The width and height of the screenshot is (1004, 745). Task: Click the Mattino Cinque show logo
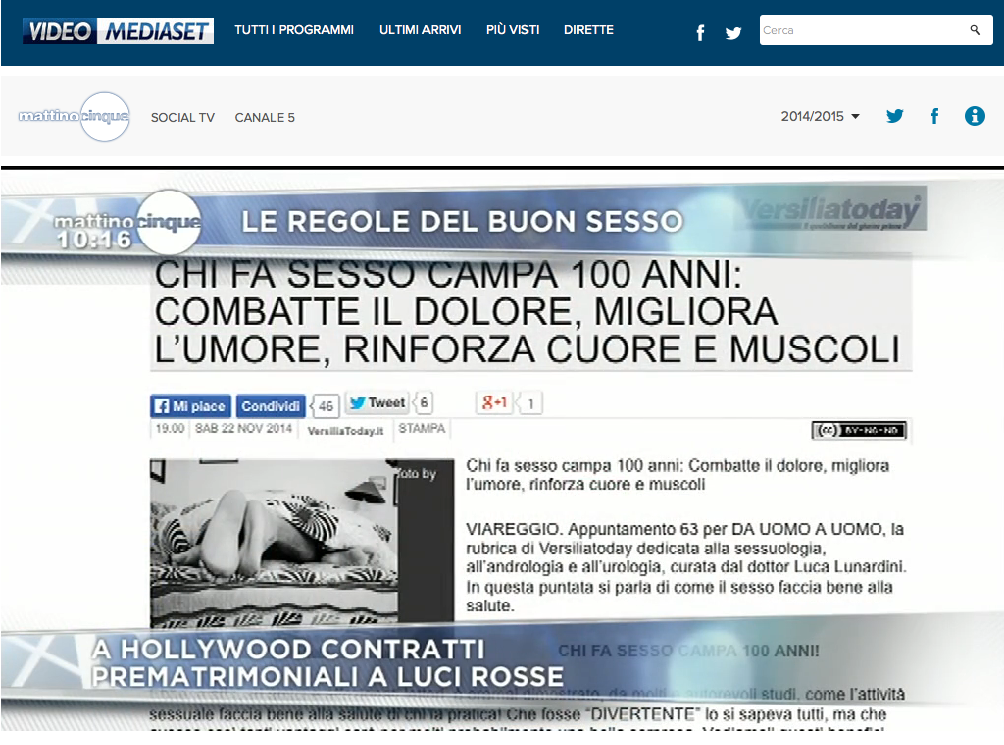(74, 116)
